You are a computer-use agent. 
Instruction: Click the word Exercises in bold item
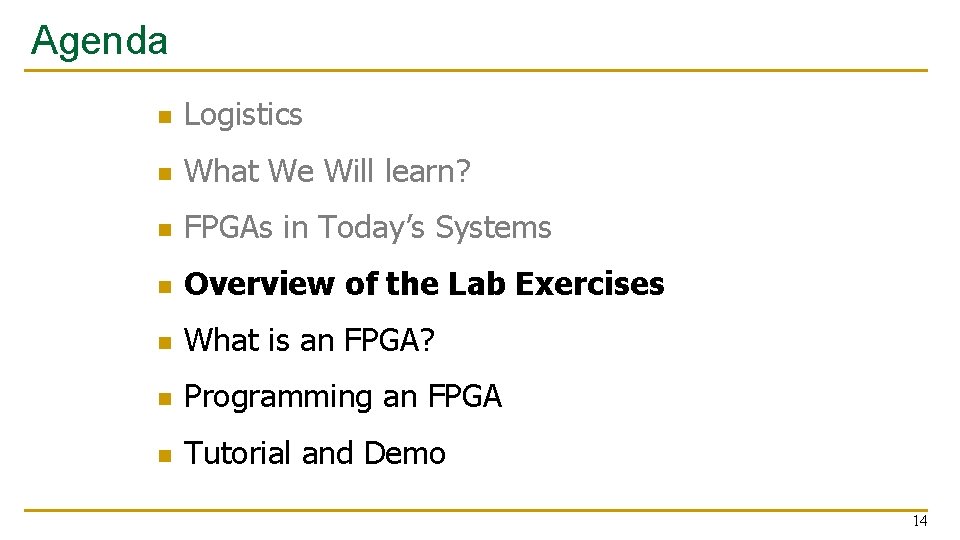(590, 283)
